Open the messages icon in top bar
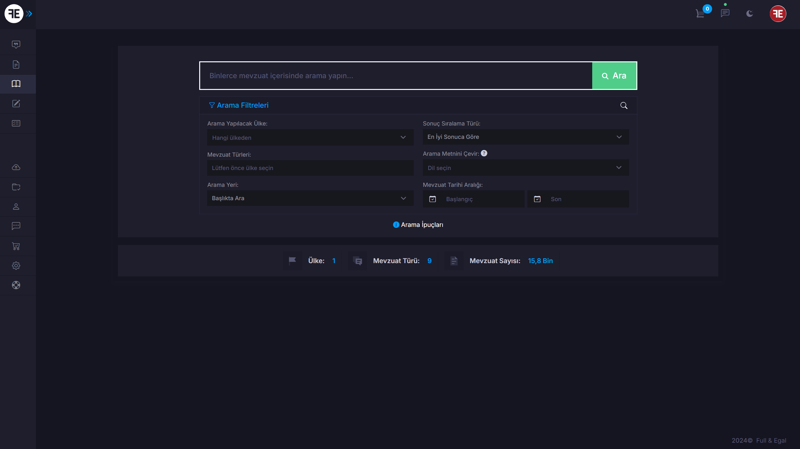The image size is (800, 449). 725,14
